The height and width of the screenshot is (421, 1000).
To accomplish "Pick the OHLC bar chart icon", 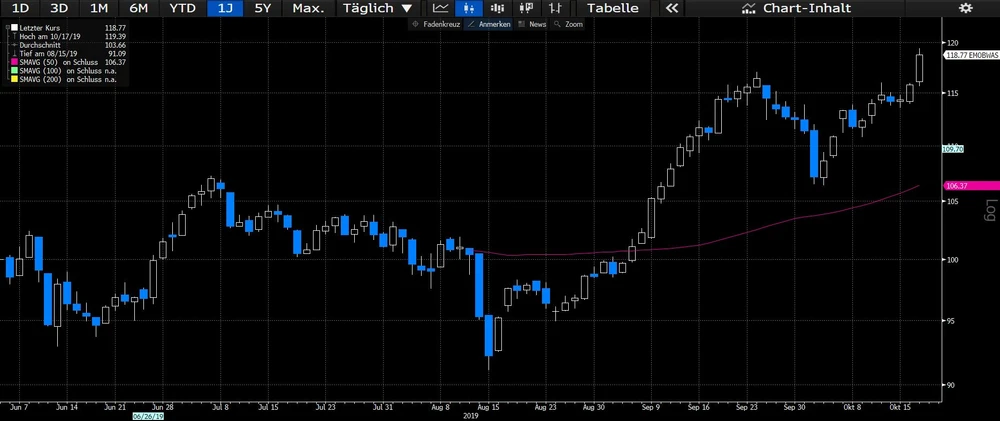I will pyautogui.click(x=548, y=8).
